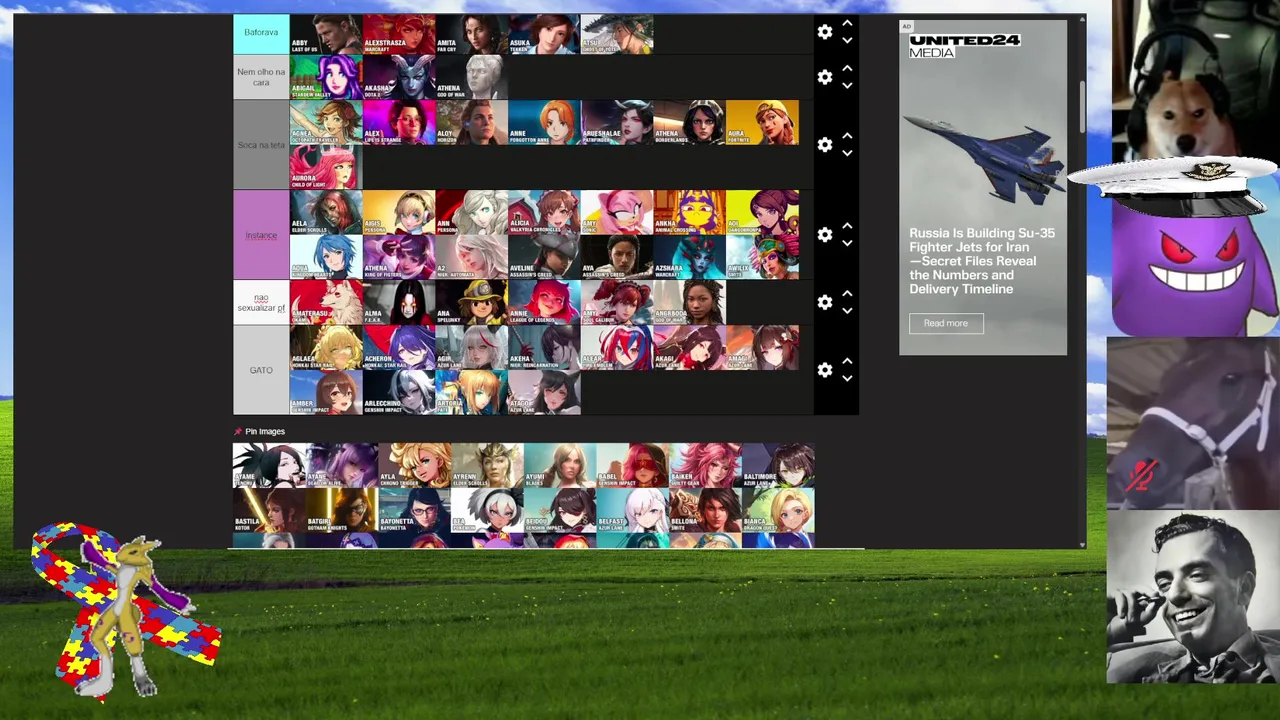Pick the Bayonetta image from the pool
This screenshot has width=1280, height=720.
pyautogui.click(x=415, y=510)
